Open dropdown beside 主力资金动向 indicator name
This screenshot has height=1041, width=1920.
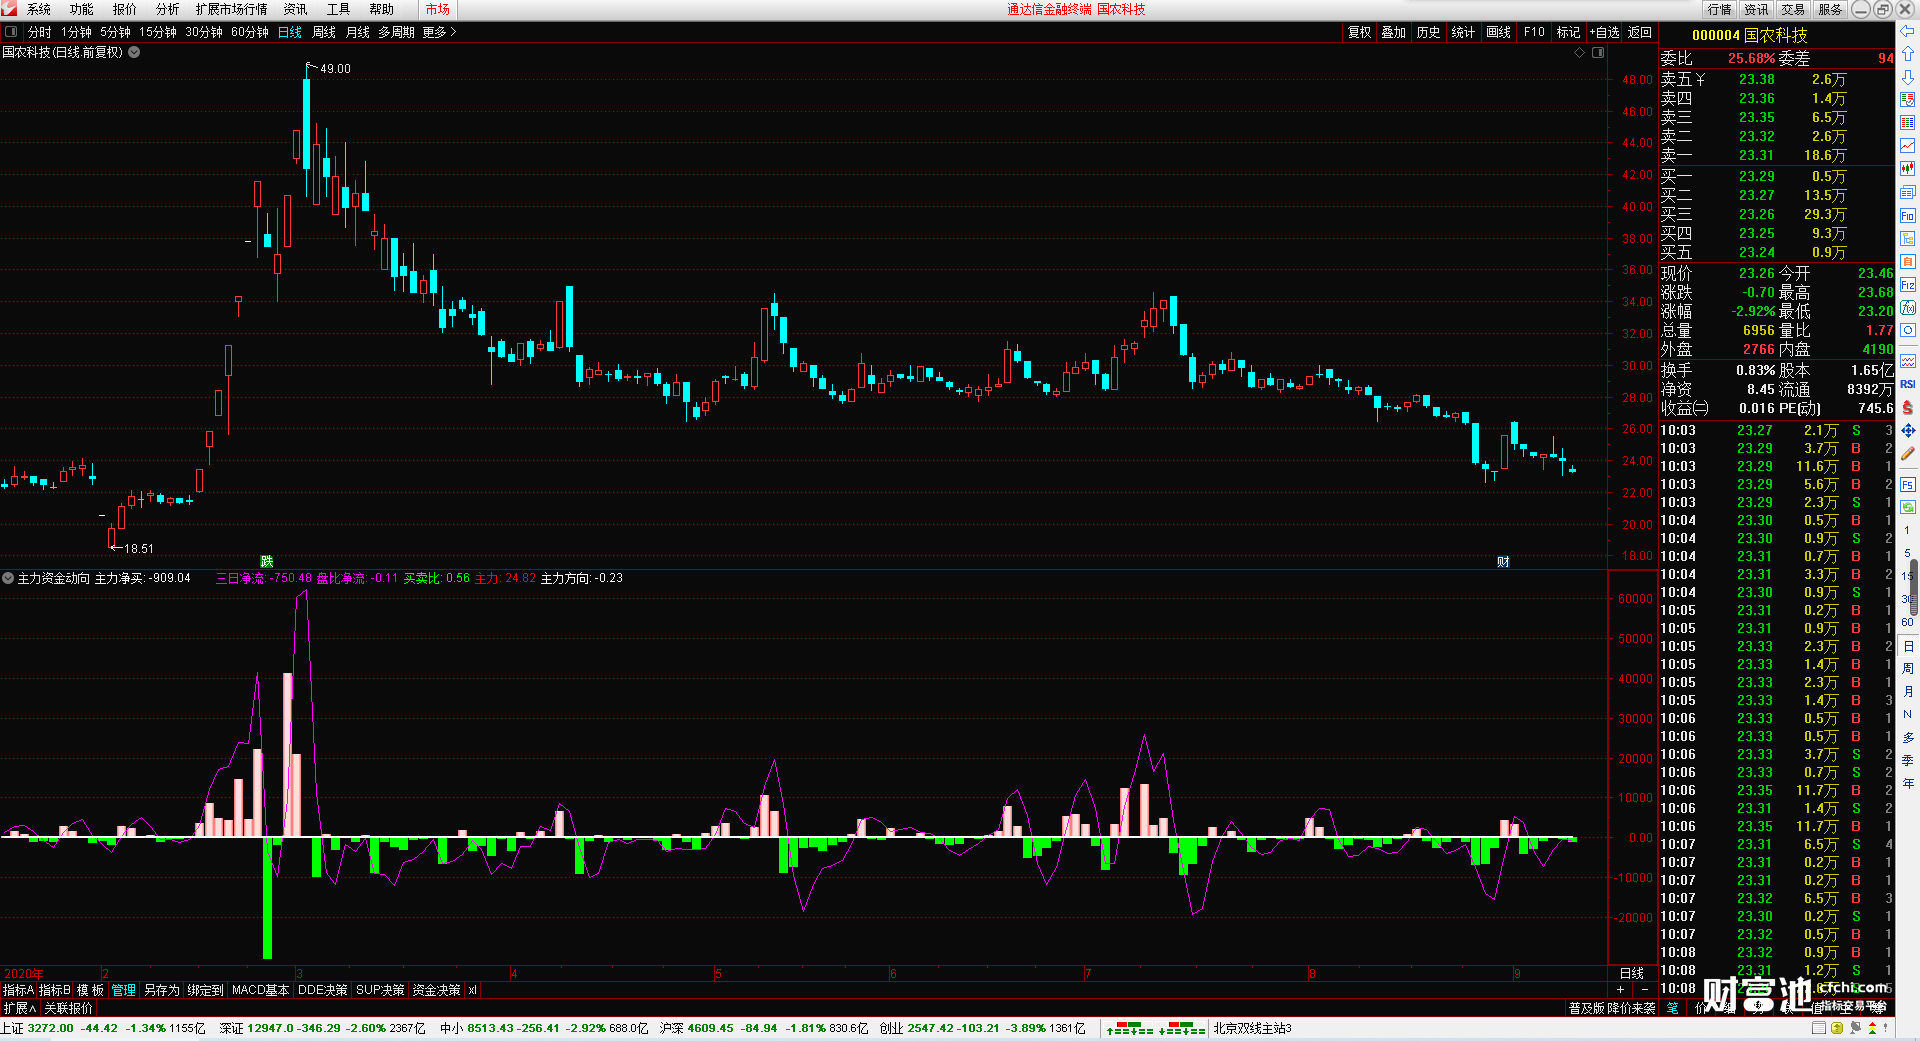[8, 578]
